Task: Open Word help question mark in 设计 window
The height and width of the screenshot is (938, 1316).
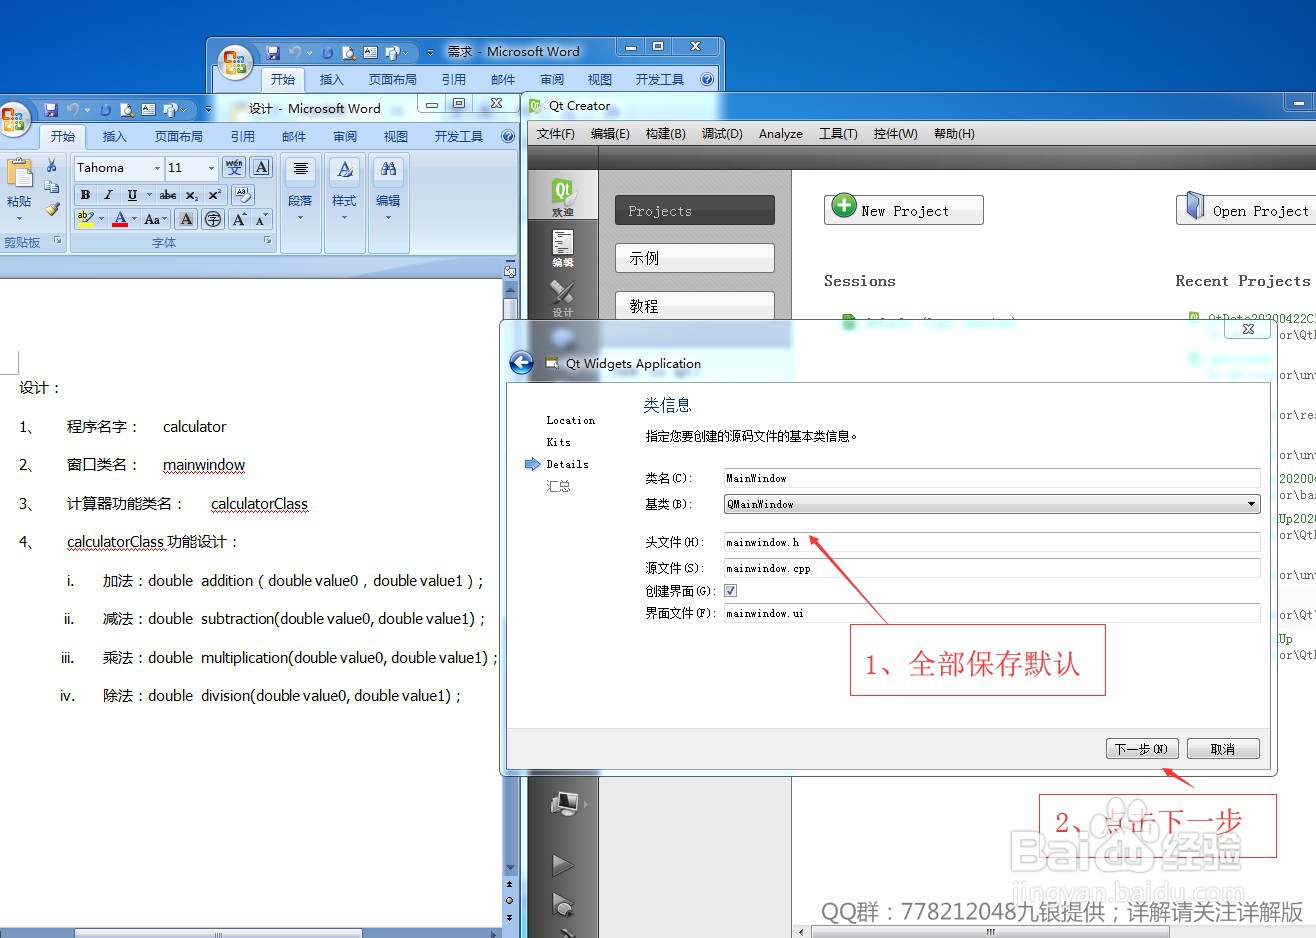Action: (508, 136)
